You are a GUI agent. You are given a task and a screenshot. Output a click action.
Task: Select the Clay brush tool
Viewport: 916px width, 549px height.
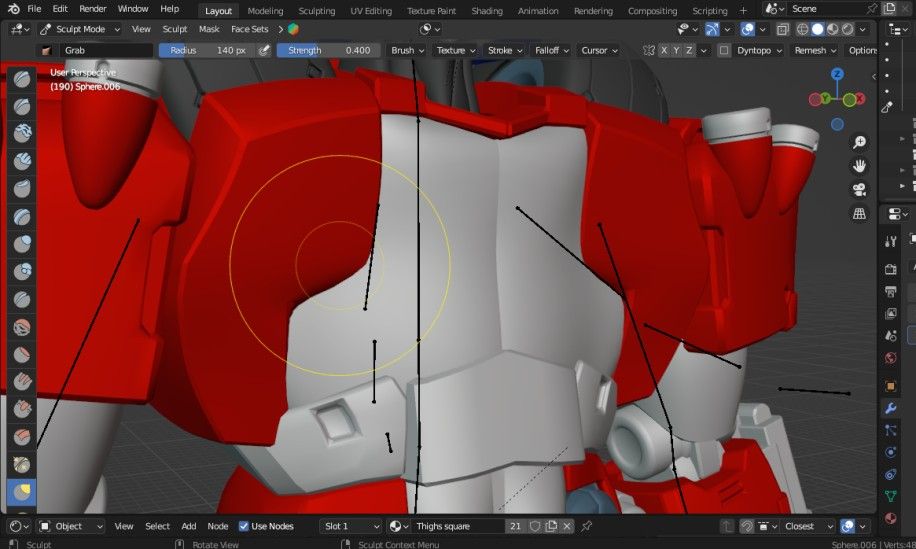[22, 134]
